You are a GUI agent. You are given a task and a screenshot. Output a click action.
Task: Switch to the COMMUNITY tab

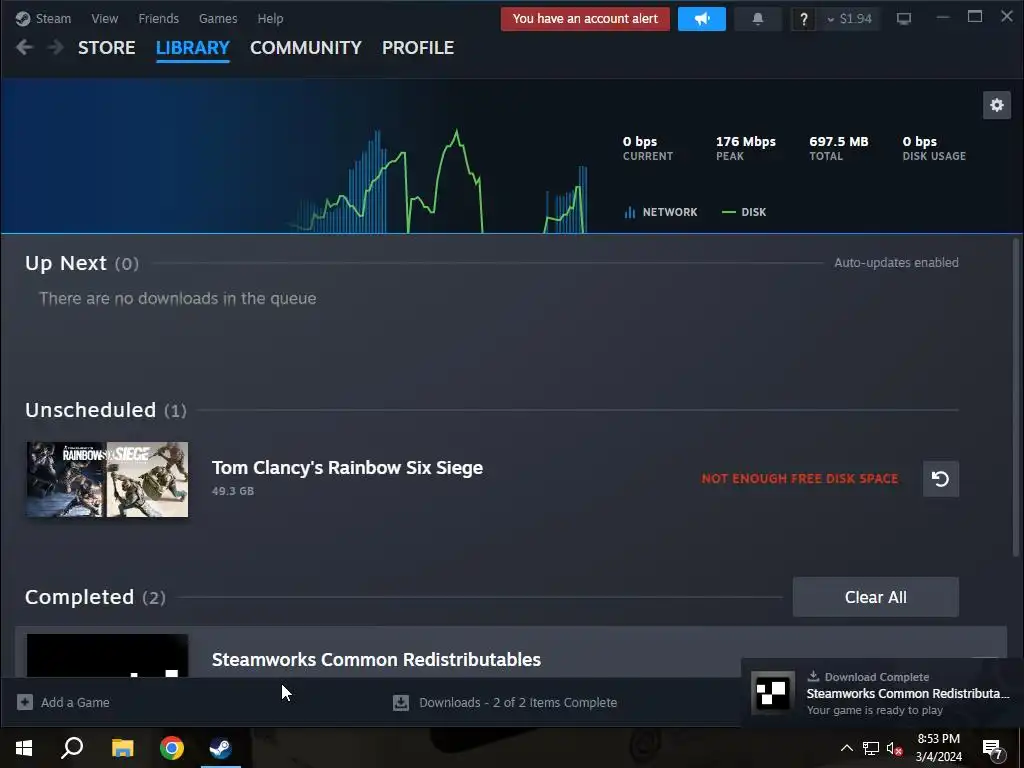[x=306, y=48]
